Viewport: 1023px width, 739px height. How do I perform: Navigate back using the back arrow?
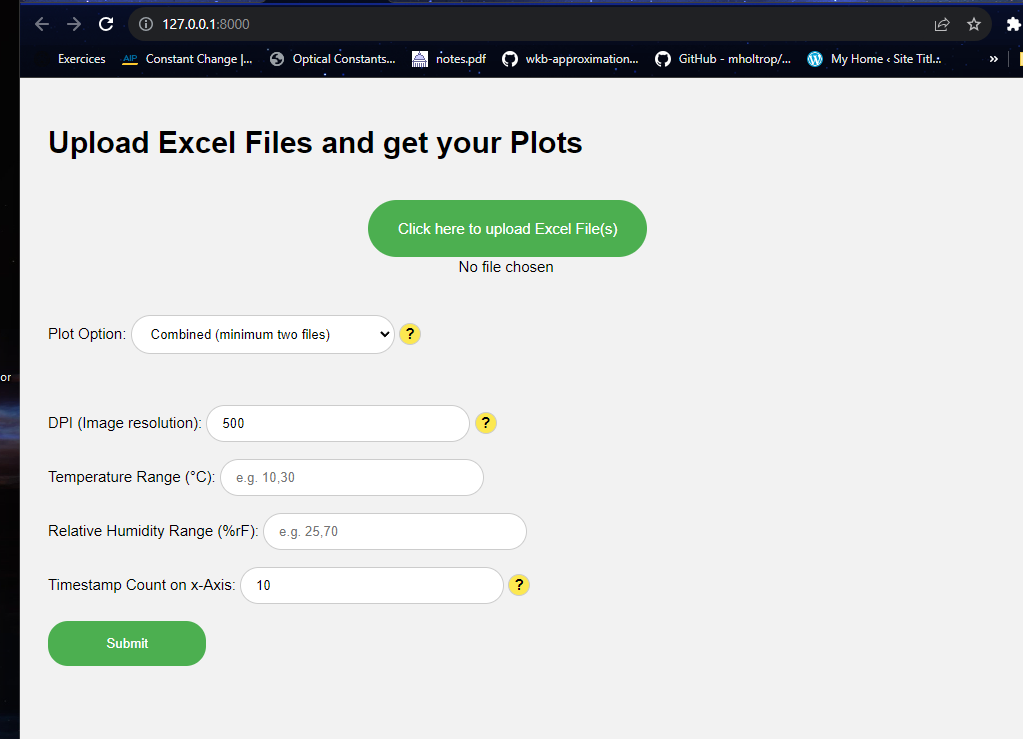pos(41,24)
